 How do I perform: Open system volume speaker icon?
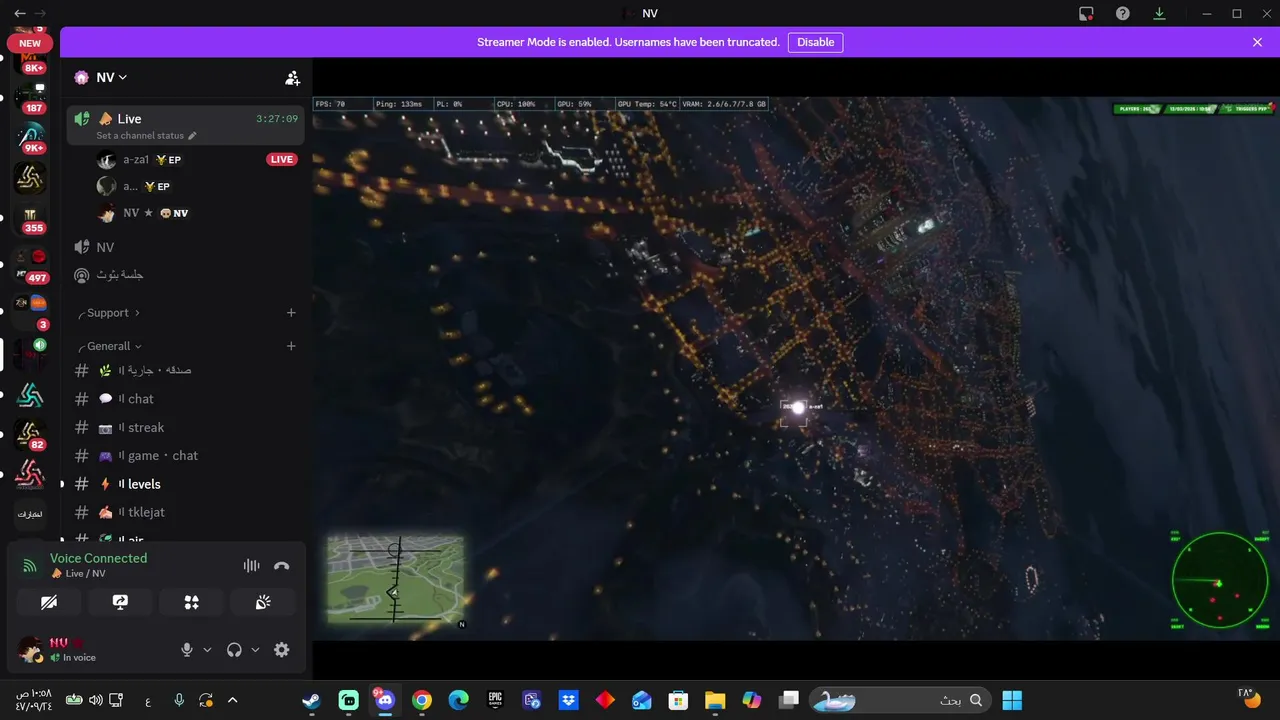click(x=95, y=700)
